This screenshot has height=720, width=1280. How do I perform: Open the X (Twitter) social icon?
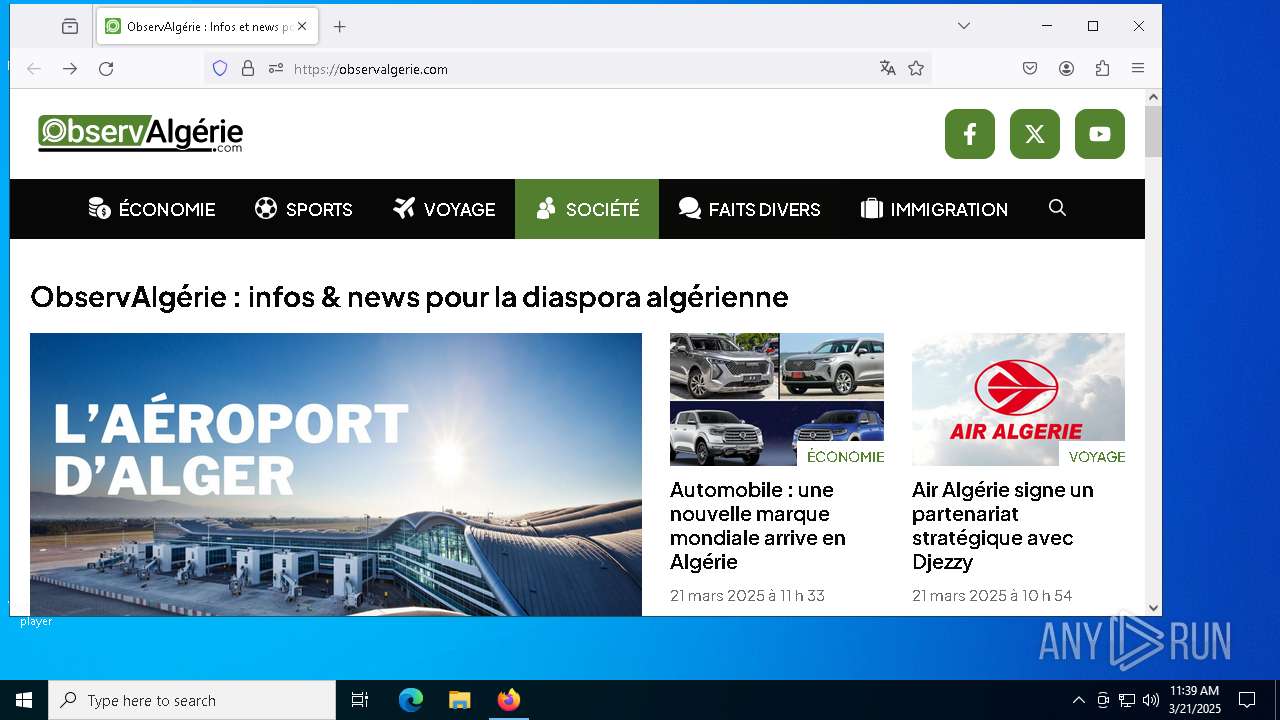pos(1035,134)
